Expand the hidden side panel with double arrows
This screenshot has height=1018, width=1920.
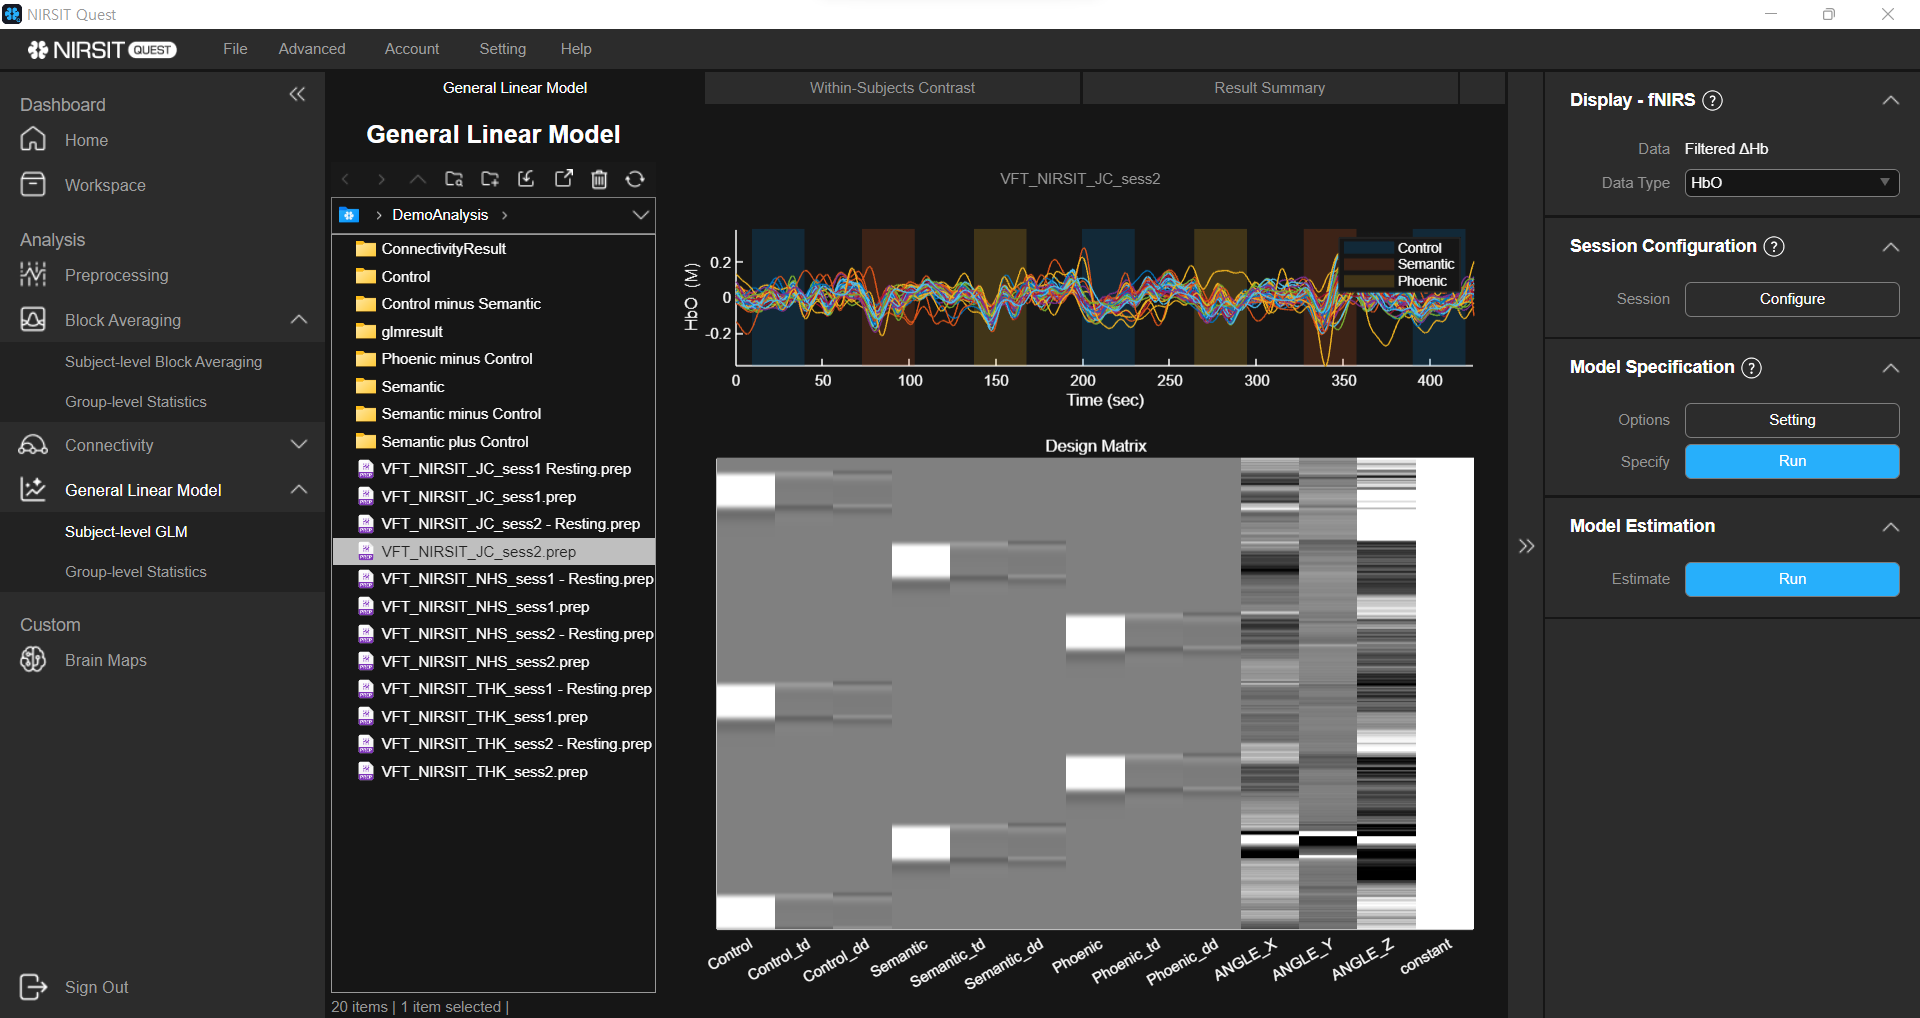click(x=1526, y=546)
